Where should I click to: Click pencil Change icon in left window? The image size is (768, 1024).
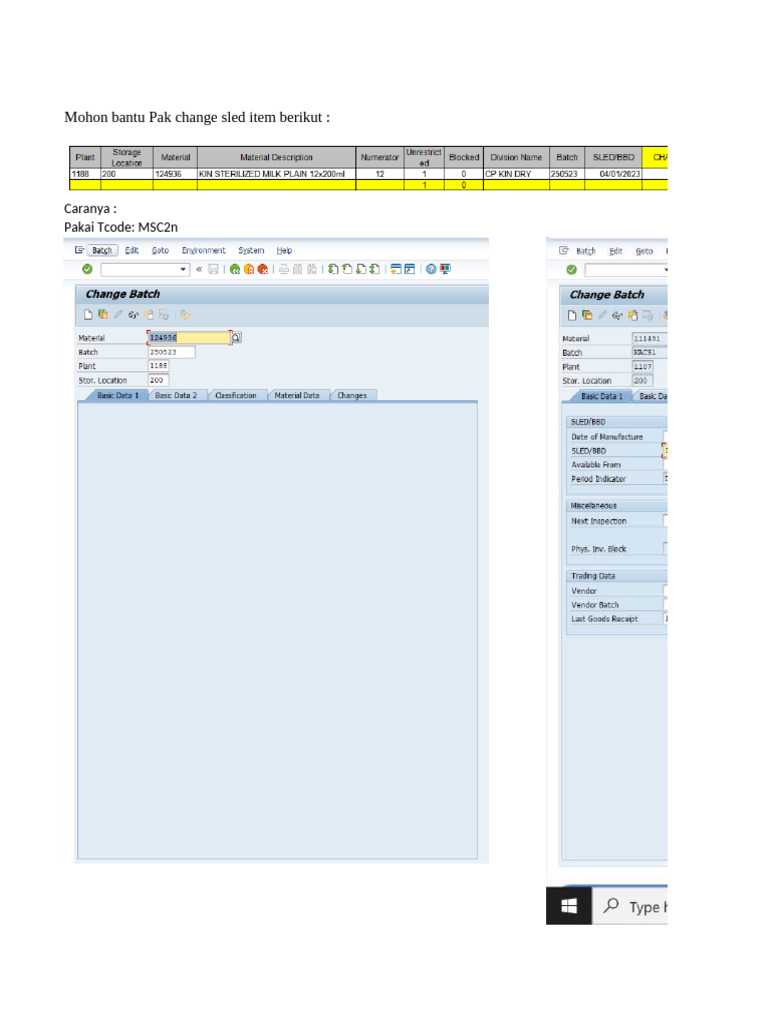pos(118,315)
